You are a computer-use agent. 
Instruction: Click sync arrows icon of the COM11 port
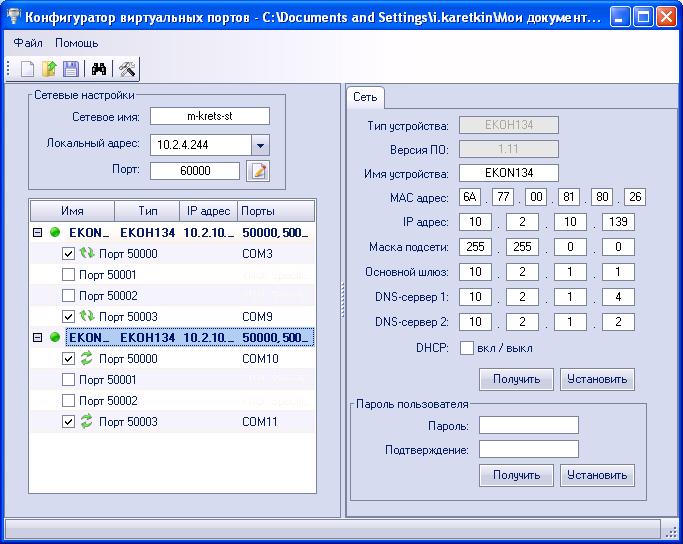click(x=86, y=422)
